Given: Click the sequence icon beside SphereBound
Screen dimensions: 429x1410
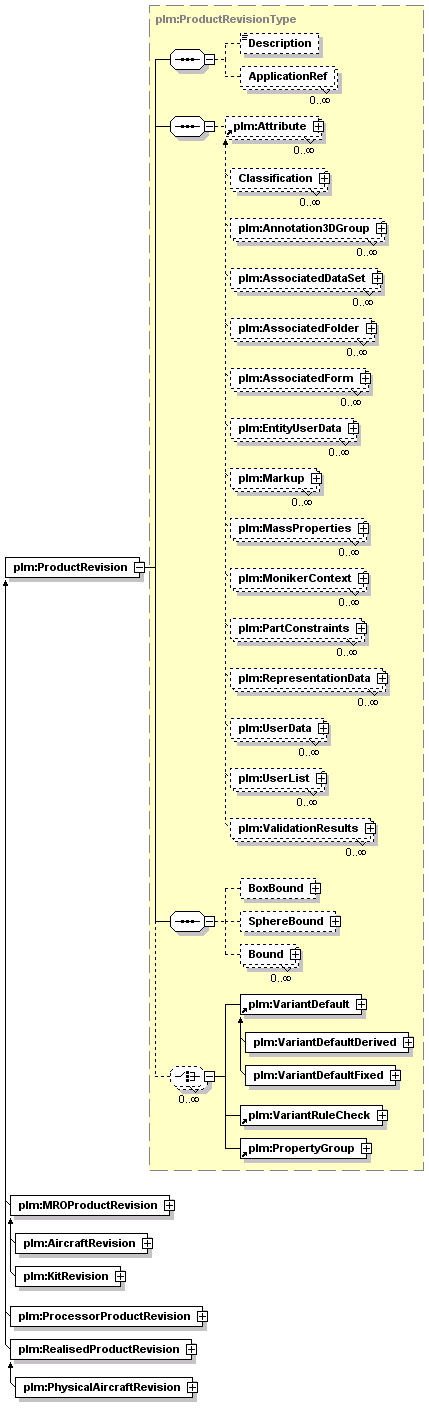Looking at the screenshot, I should click(186, 919).
